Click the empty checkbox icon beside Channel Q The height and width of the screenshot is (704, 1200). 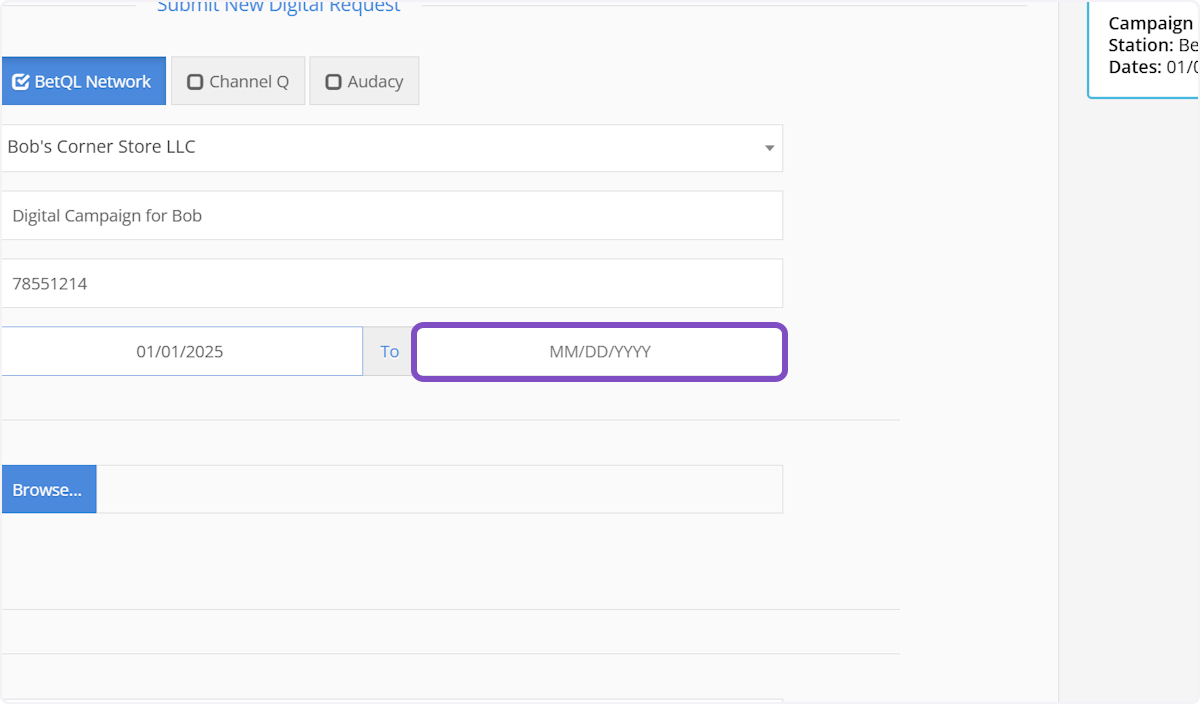point(195,82)
